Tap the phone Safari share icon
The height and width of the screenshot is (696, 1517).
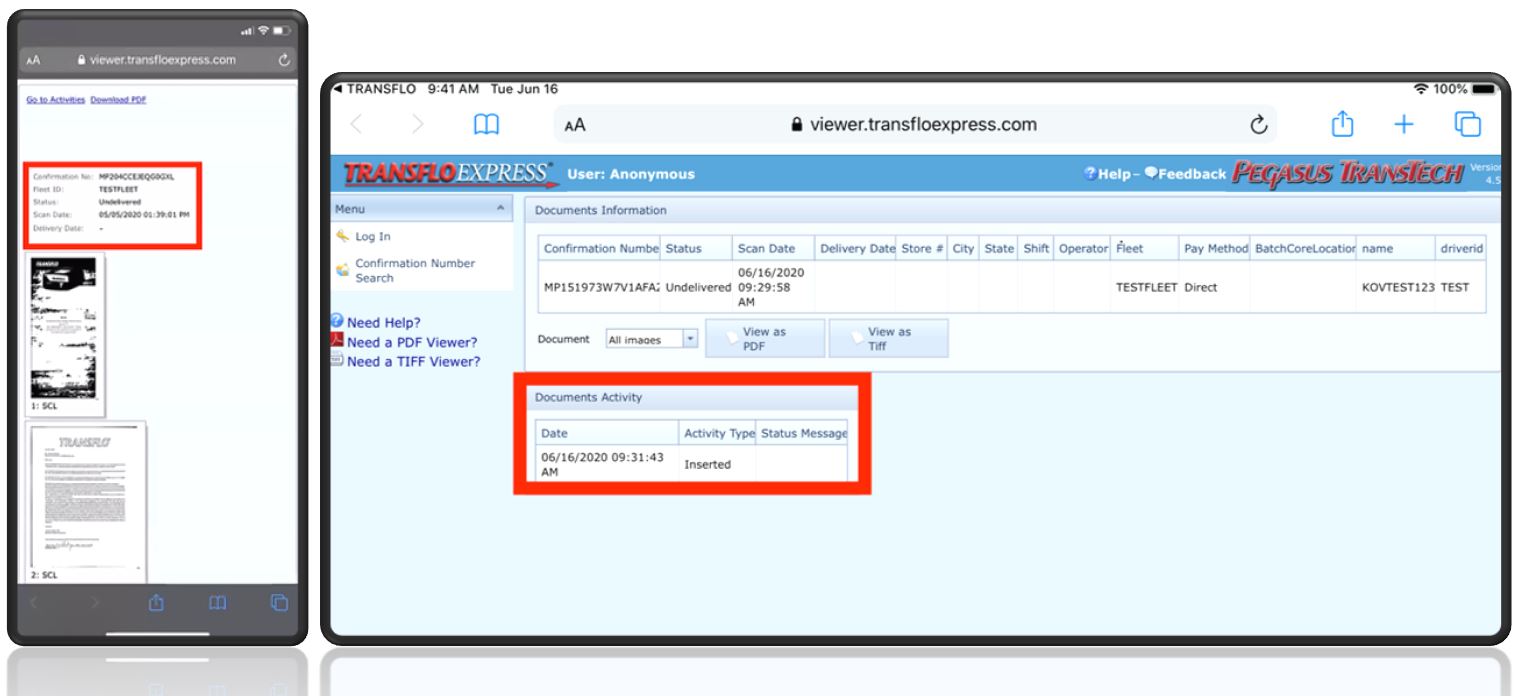pyautogui.click(x=156, y=603)
